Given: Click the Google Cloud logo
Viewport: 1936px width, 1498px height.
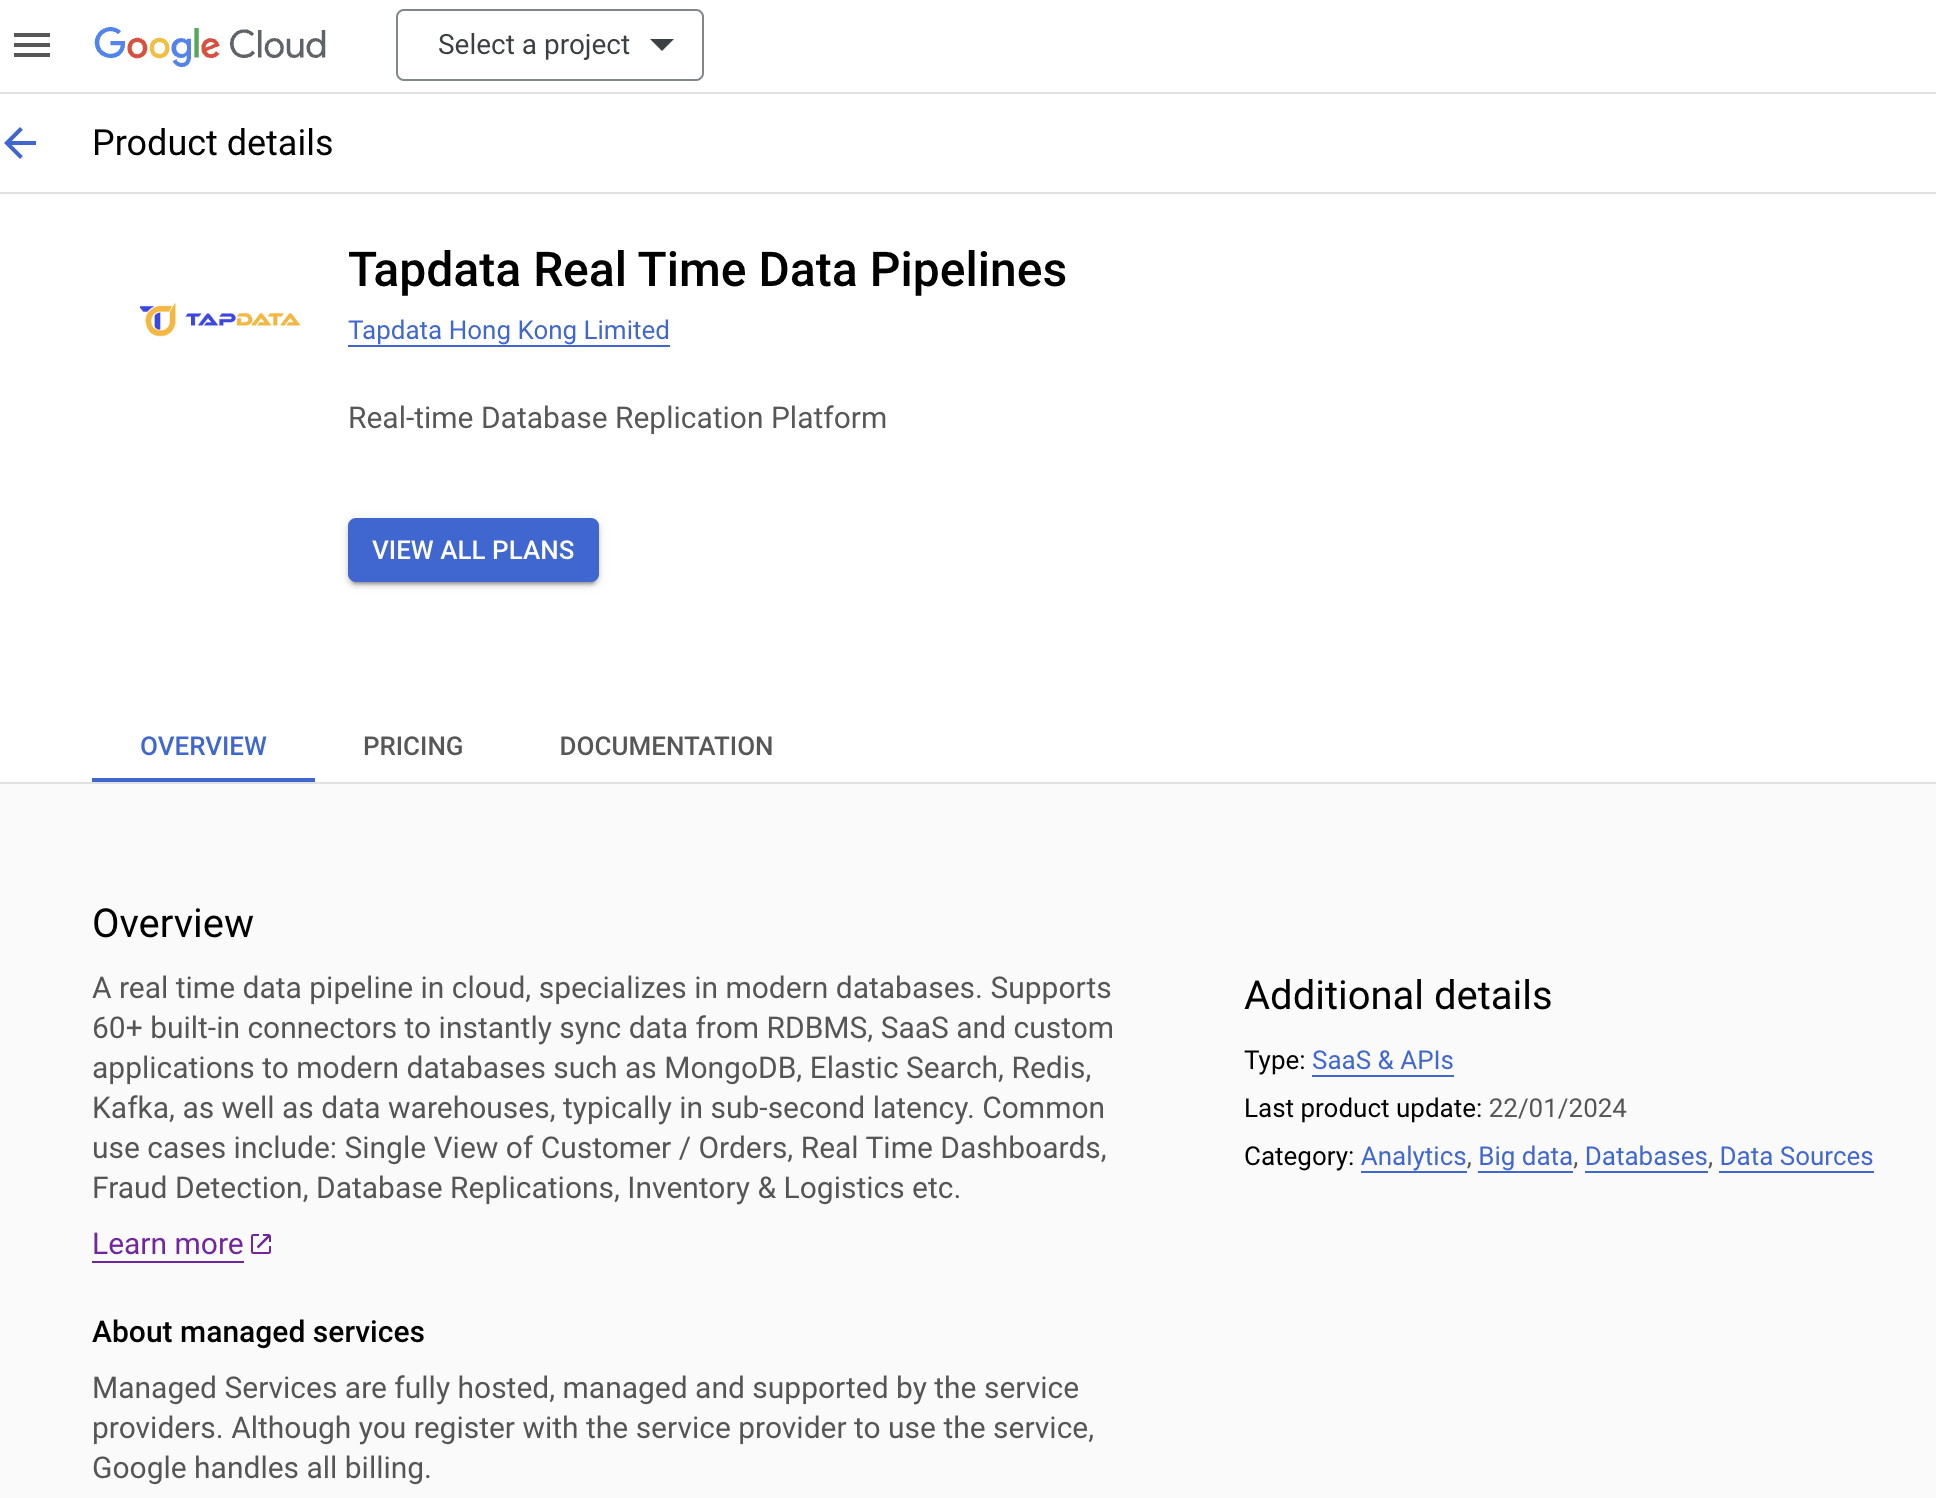Looking at the screenshot, I should coord(210,45).
